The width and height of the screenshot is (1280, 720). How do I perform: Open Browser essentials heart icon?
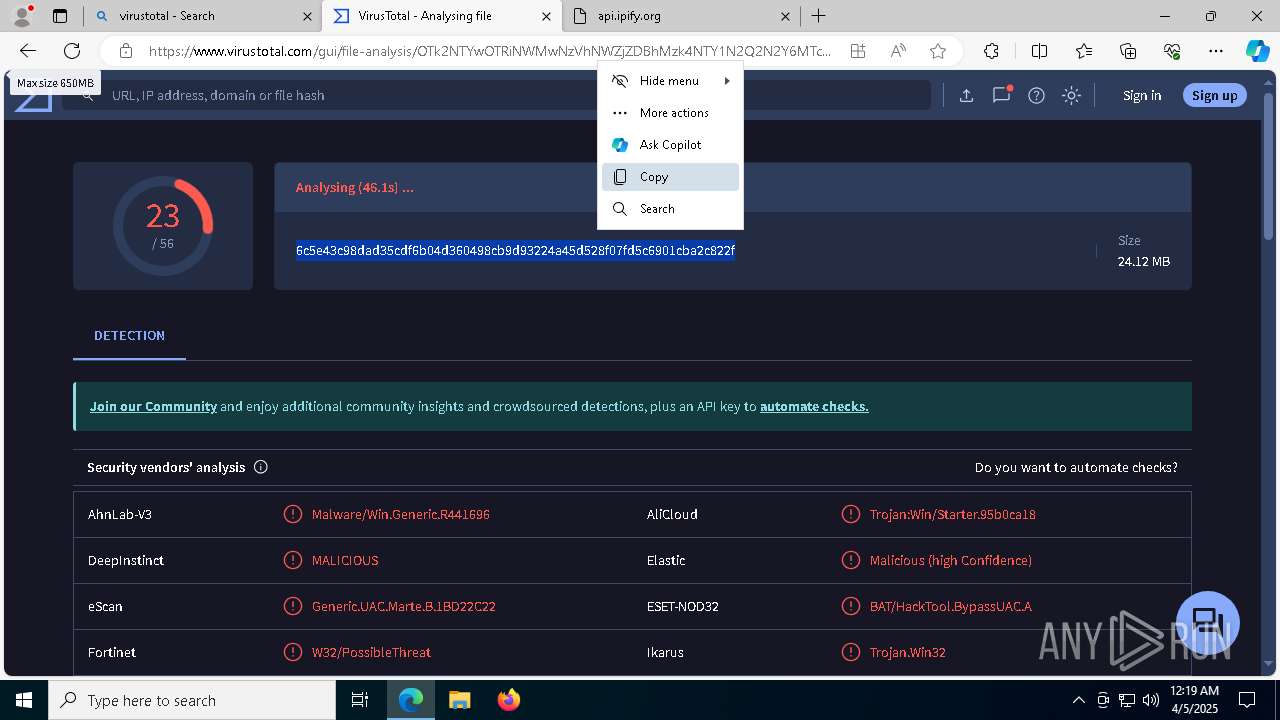pyautogui.click(x=1172, y=51)
